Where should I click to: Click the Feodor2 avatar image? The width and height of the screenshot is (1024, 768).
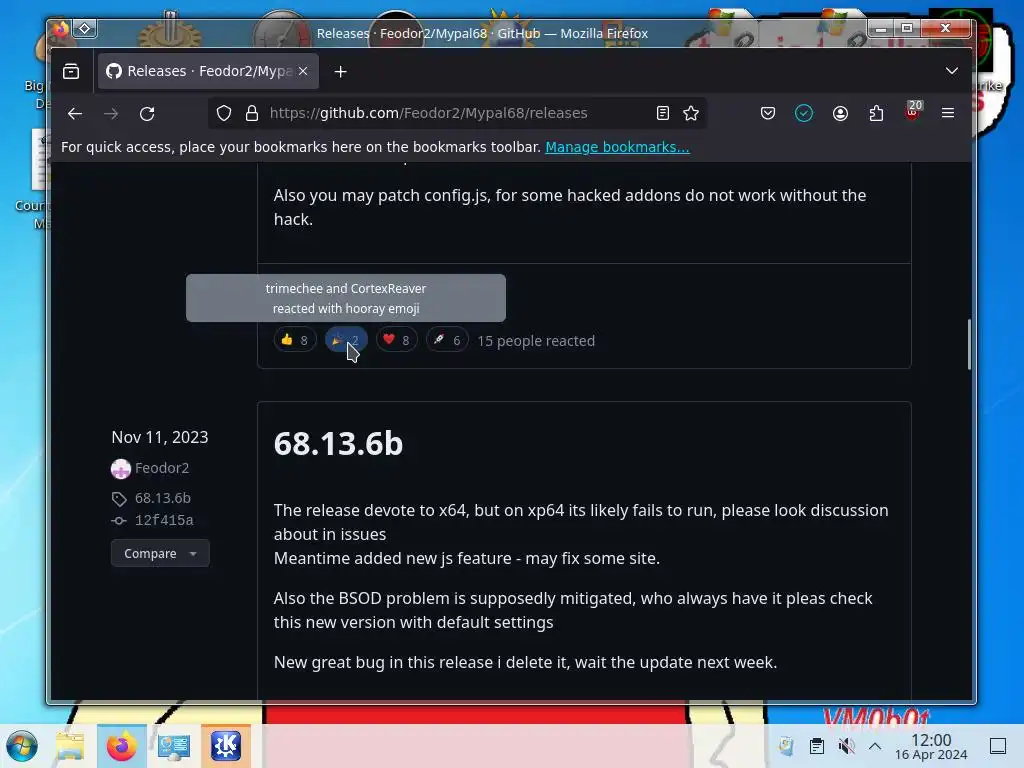[121, 469]
